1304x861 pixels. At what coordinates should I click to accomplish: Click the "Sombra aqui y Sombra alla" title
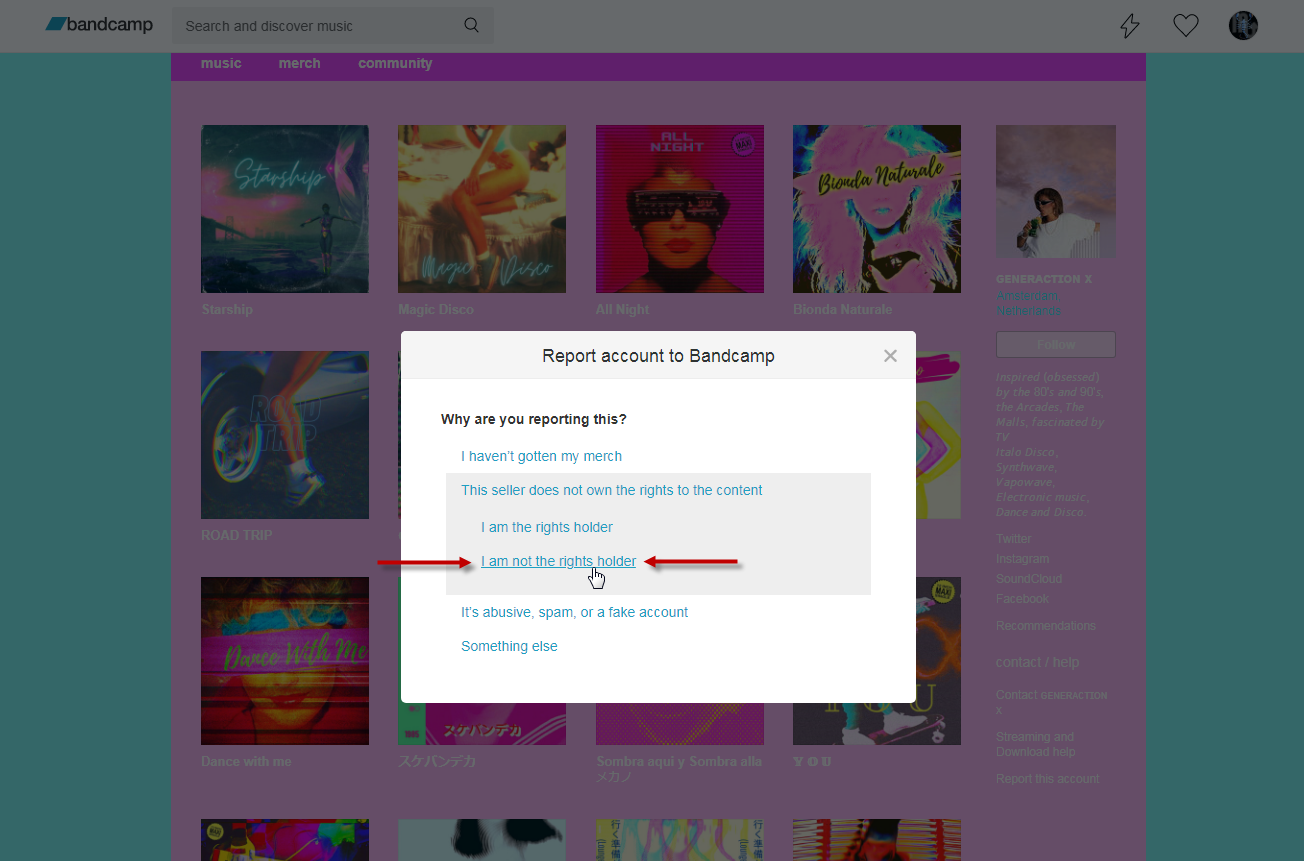click(679, 762)
